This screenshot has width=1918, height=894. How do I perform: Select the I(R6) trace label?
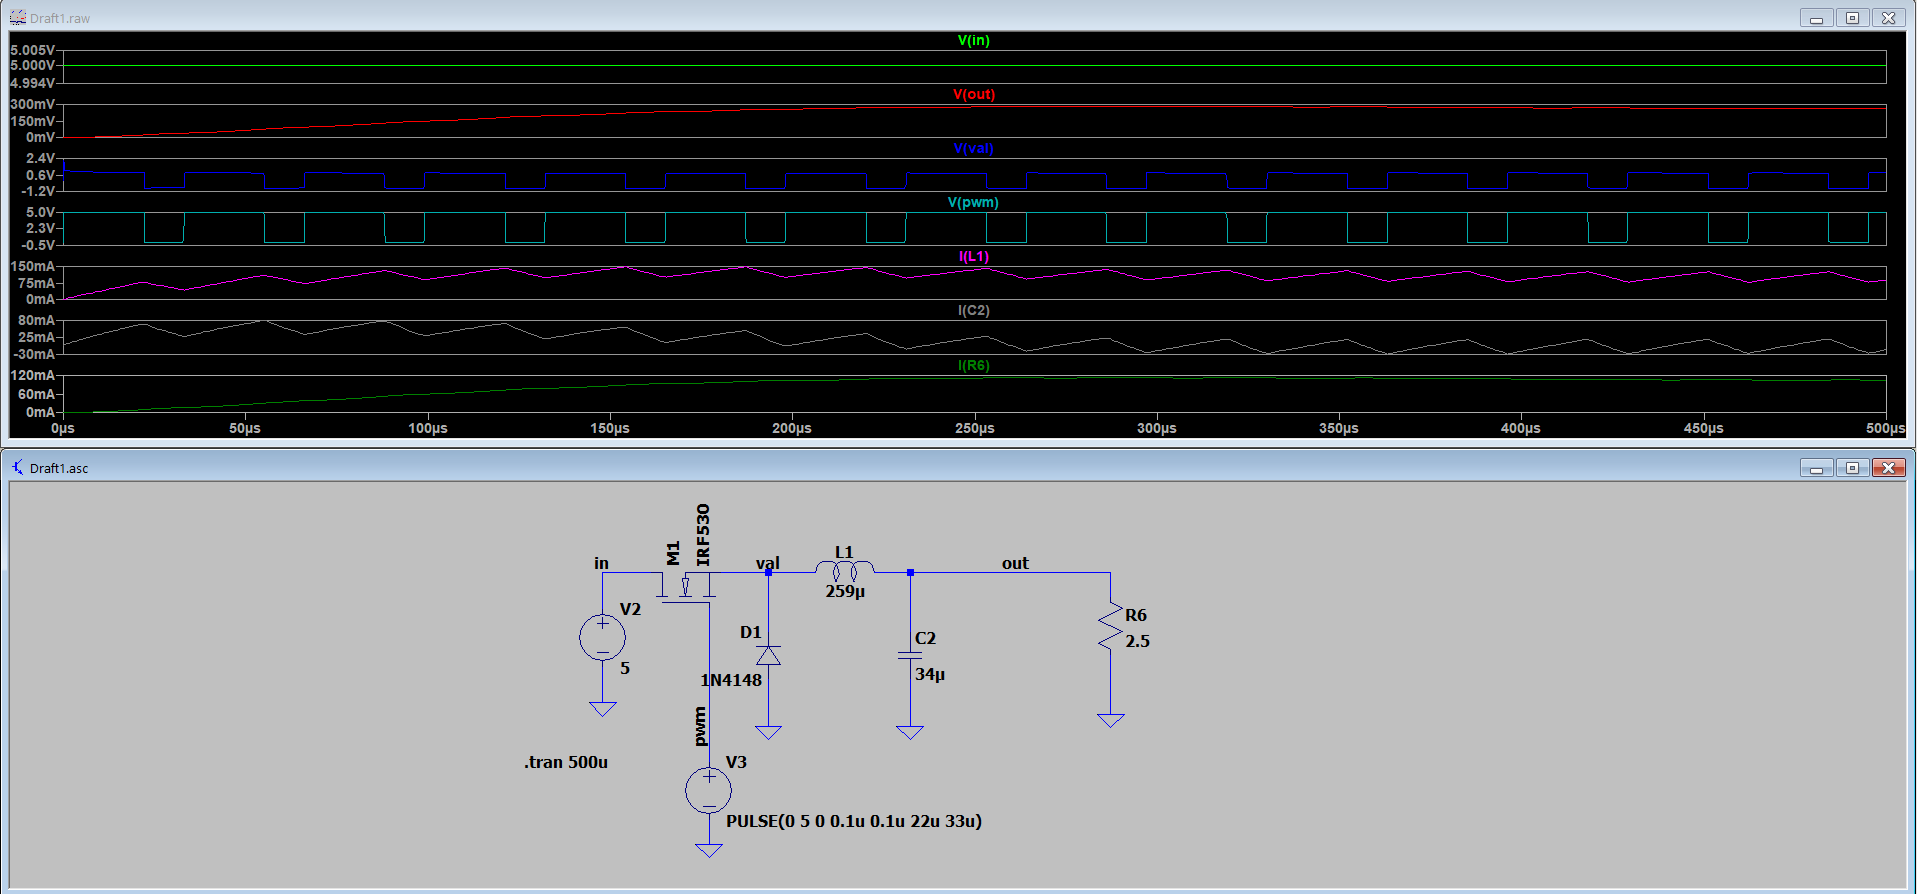(973, 365)
